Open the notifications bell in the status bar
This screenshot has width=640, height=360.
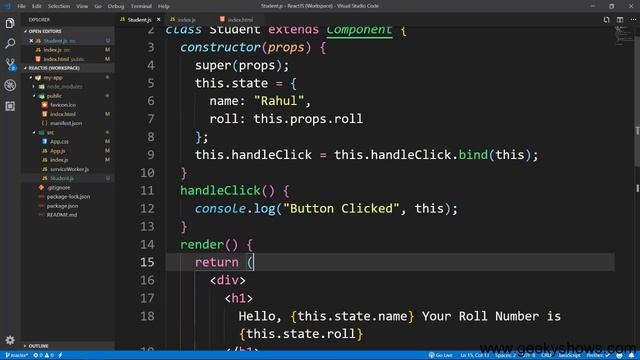(x=631, y=356)
